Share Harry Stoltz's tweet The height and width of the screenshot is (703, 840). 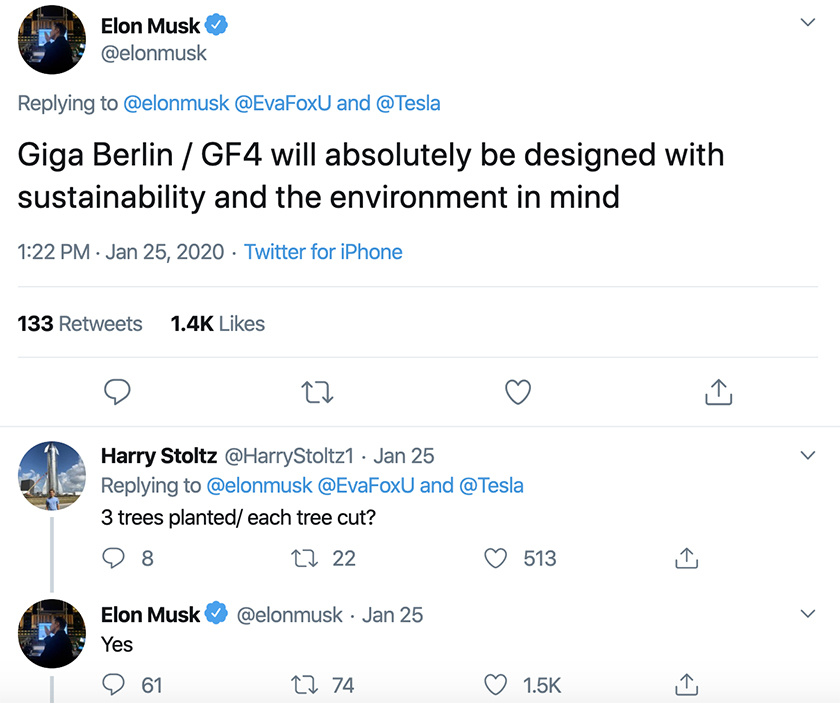point(686,558)
